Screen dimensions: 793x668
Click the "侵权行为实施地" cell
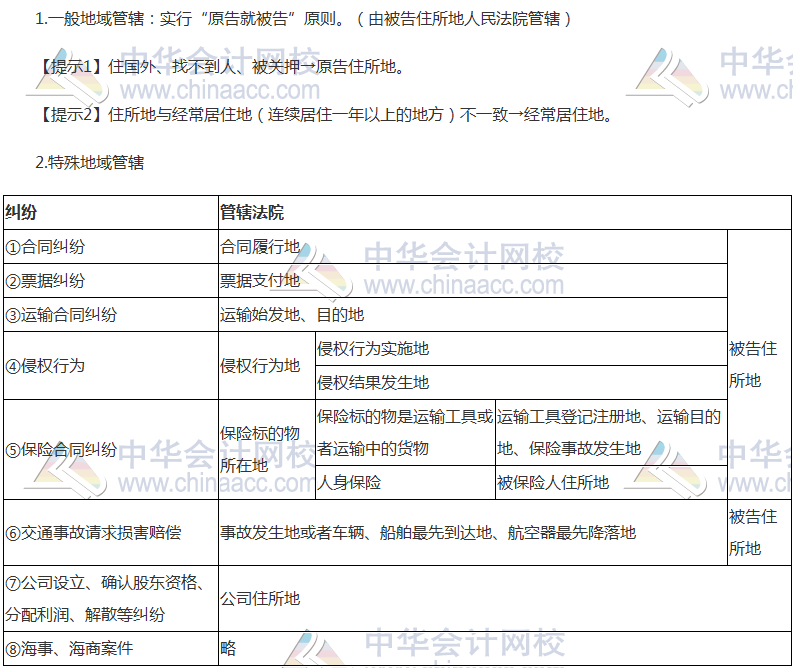(373, 348)
